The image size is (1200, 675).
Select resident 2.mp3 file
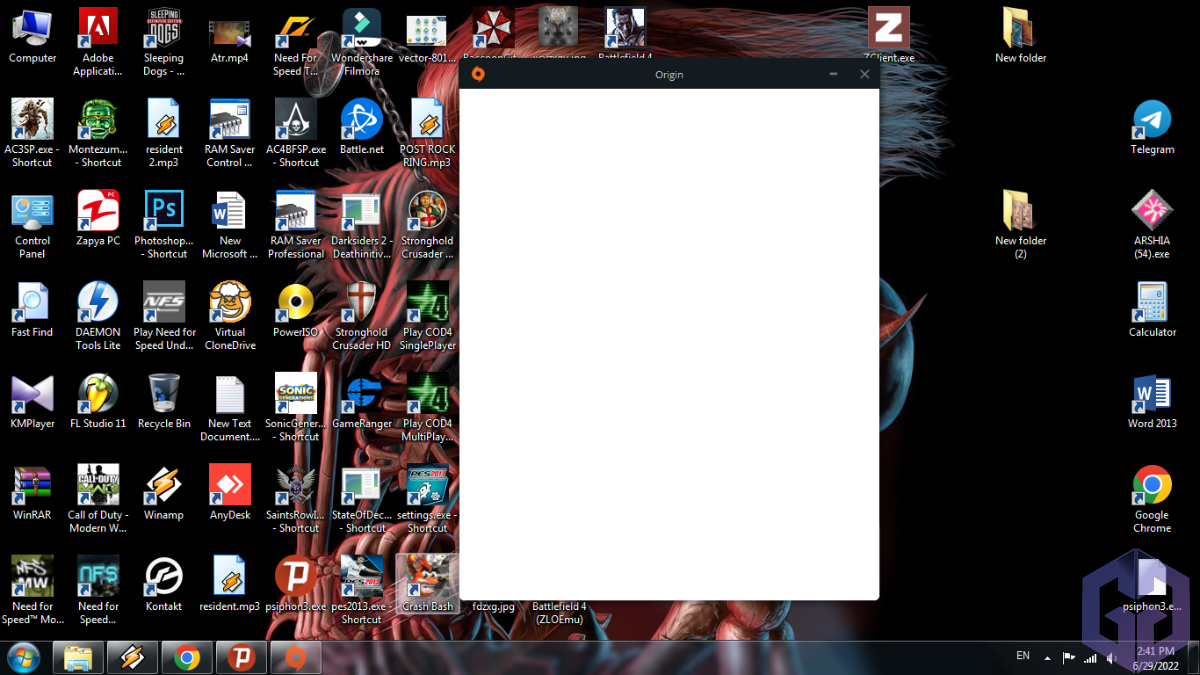coord(164,133)
